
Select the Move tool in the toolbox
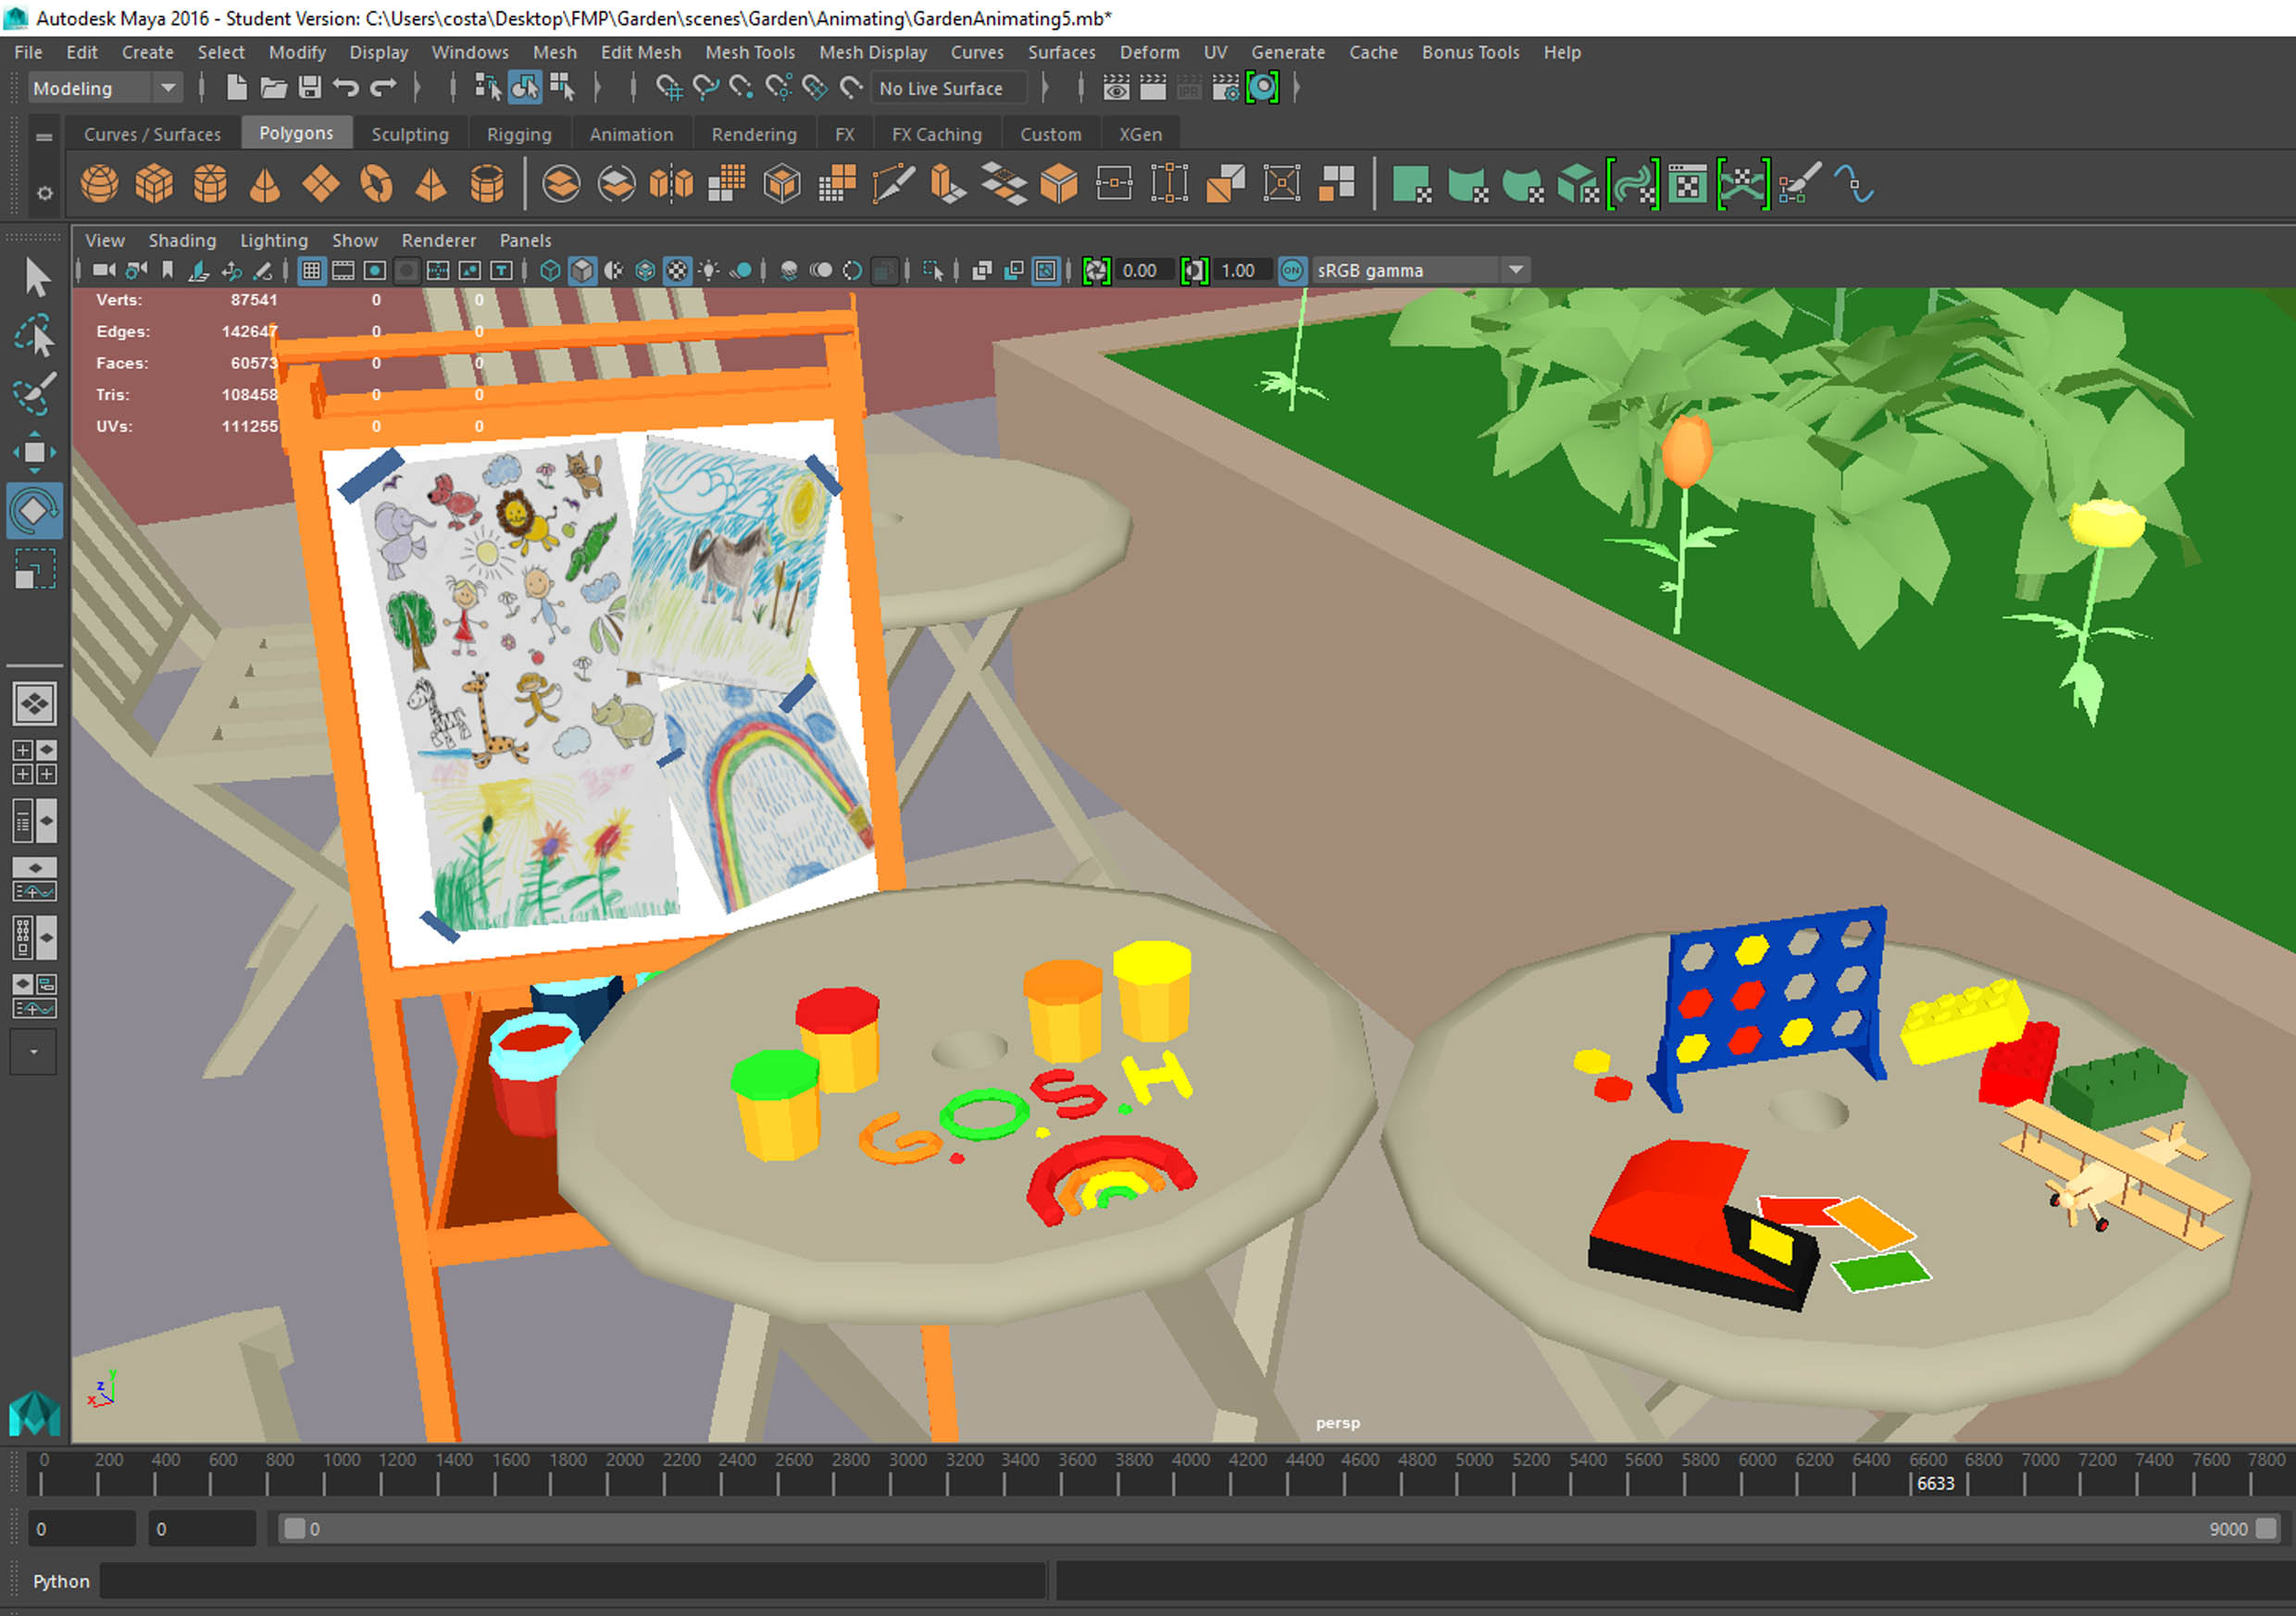[x=34, y=453]
